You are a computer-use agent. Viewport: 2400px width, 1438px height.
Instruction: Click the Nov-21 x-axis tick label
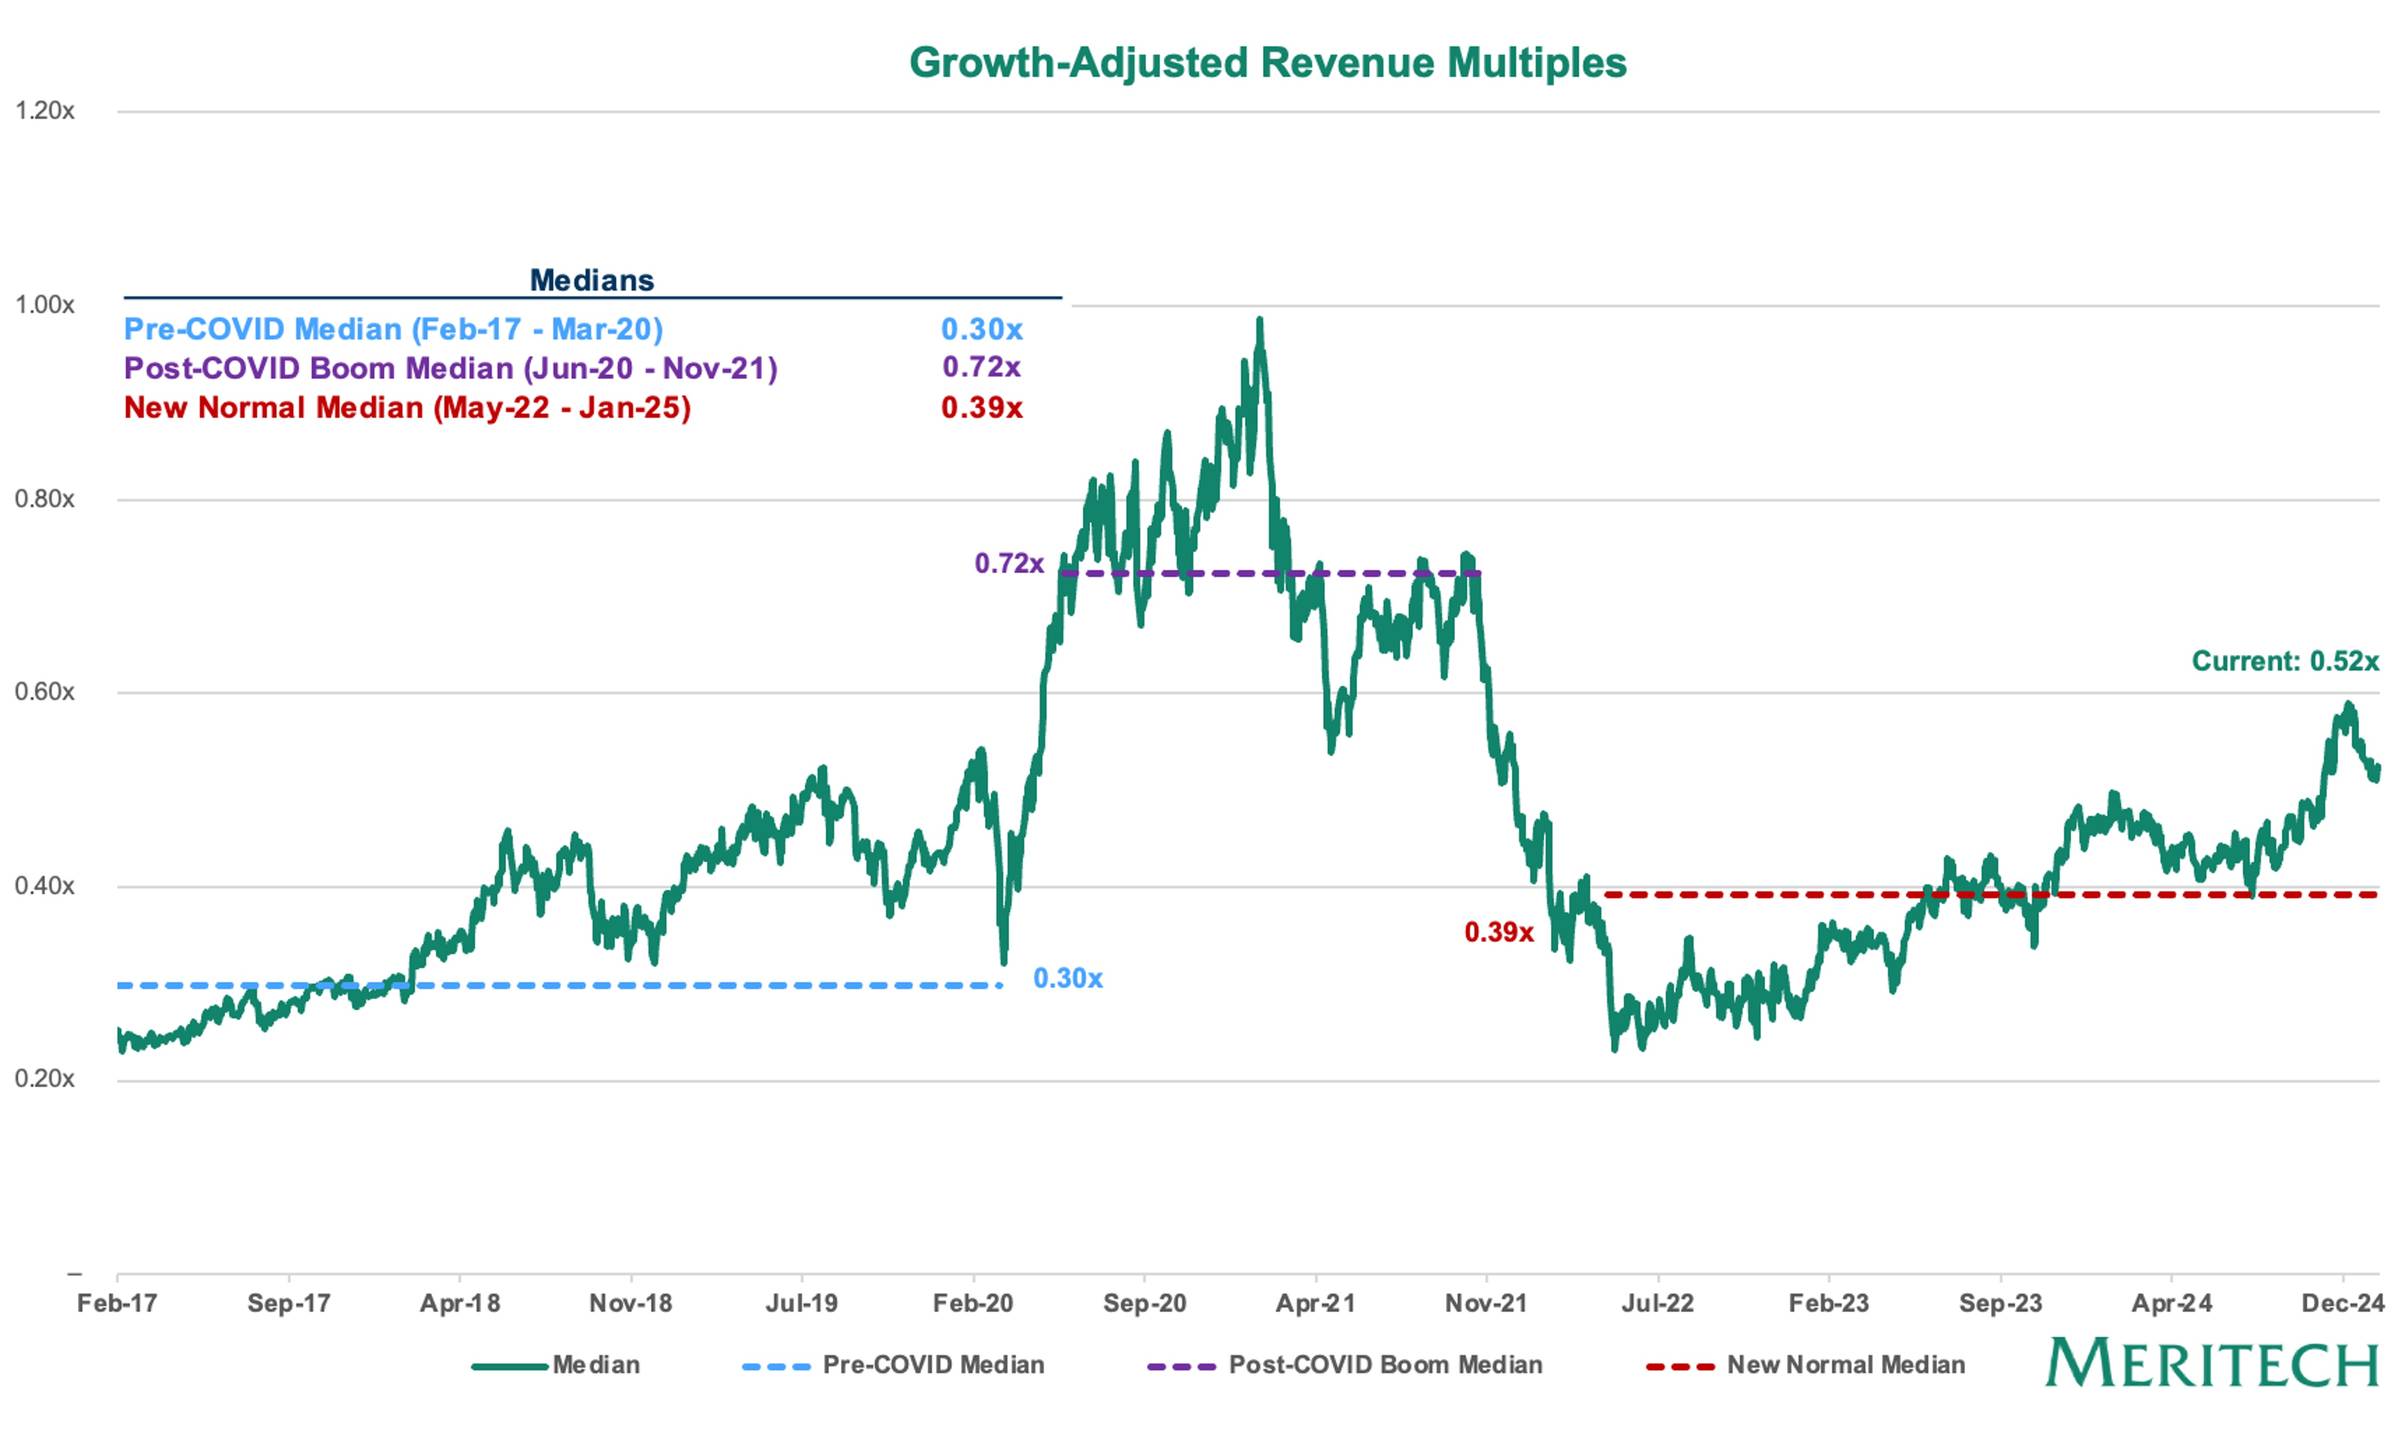(1486, 1303)
